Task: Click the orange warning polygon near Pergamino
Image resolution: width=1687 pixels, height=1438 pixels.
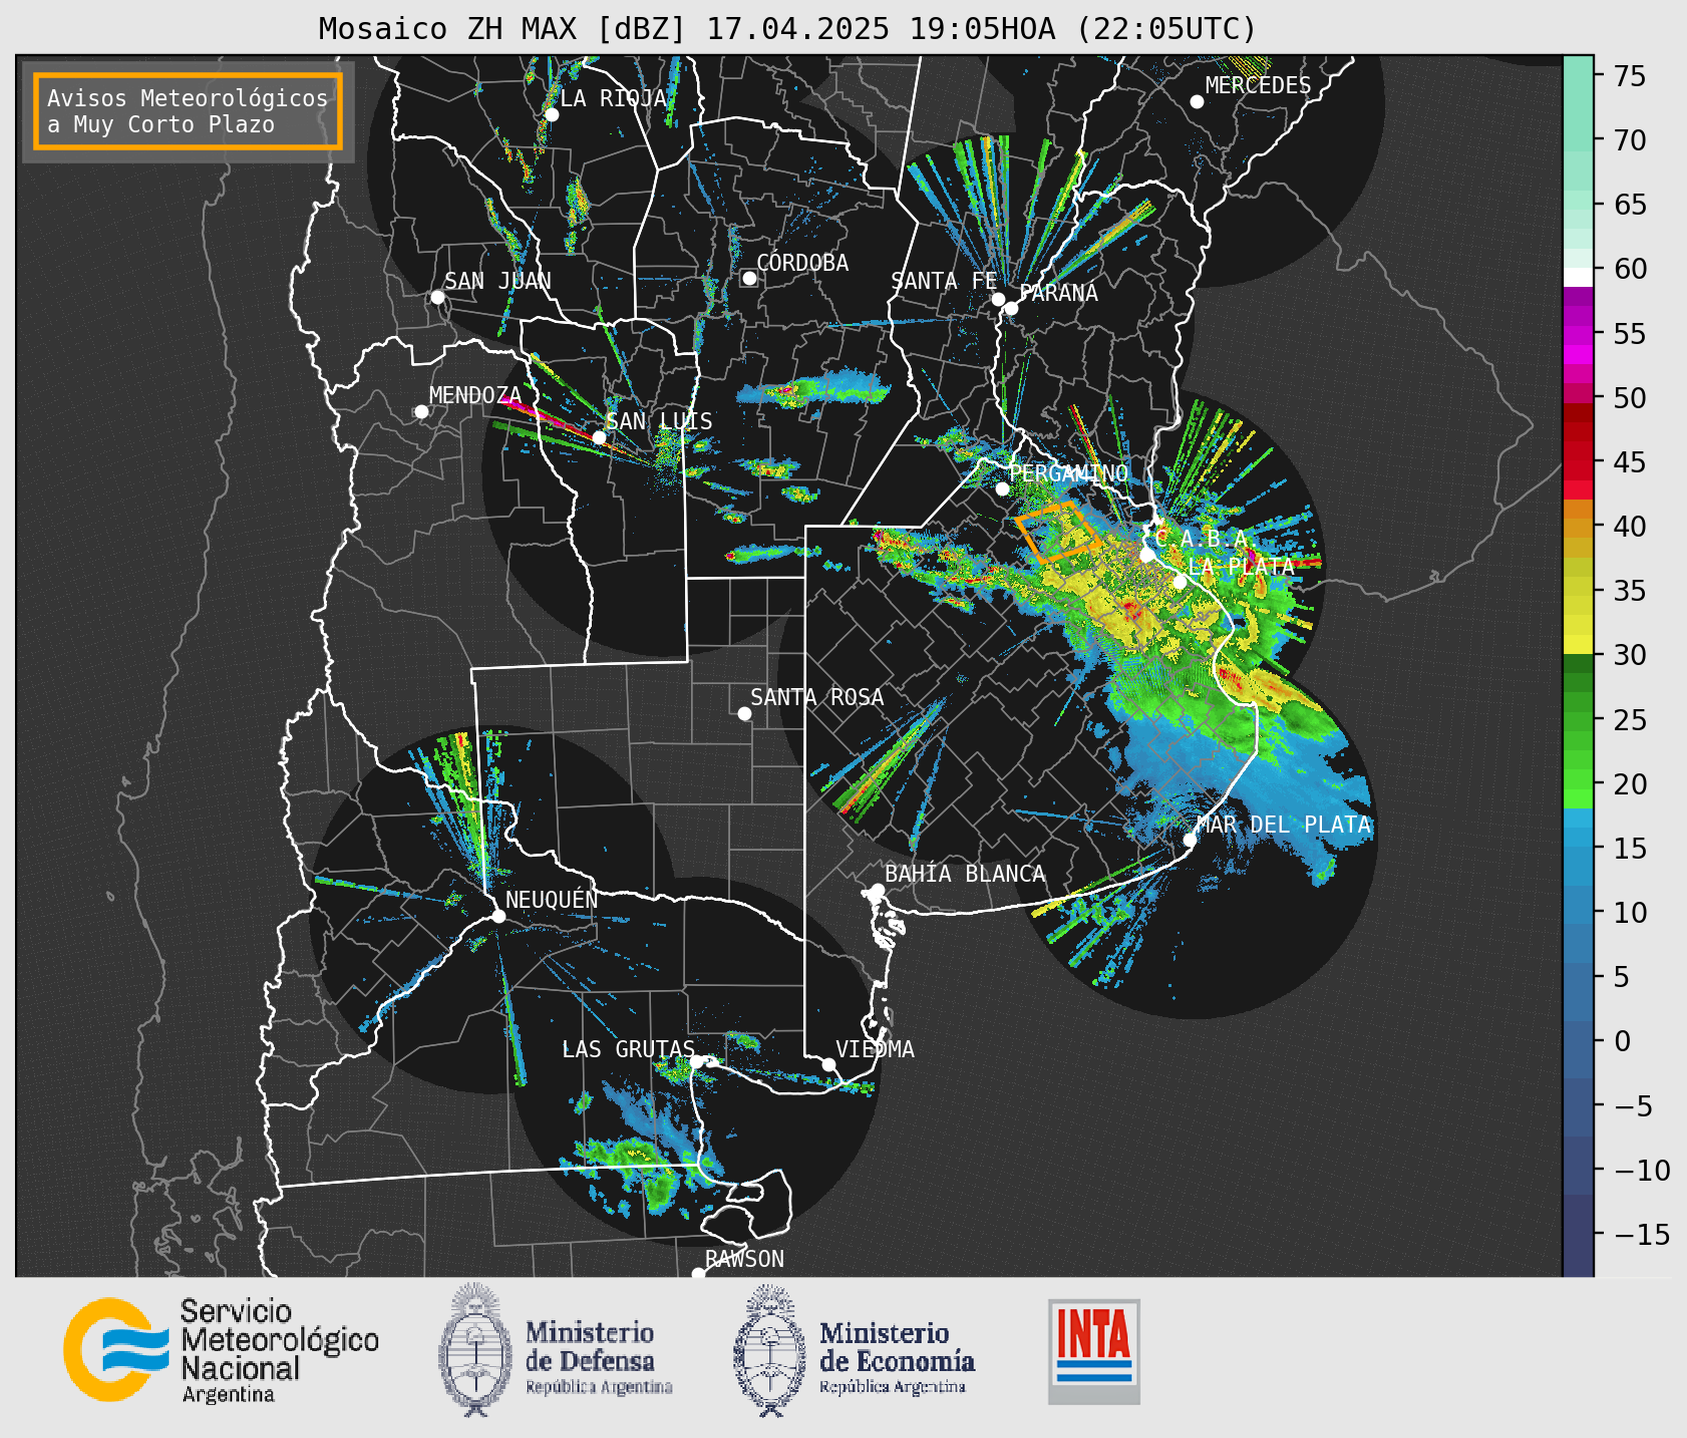Action: [1058, 532]
